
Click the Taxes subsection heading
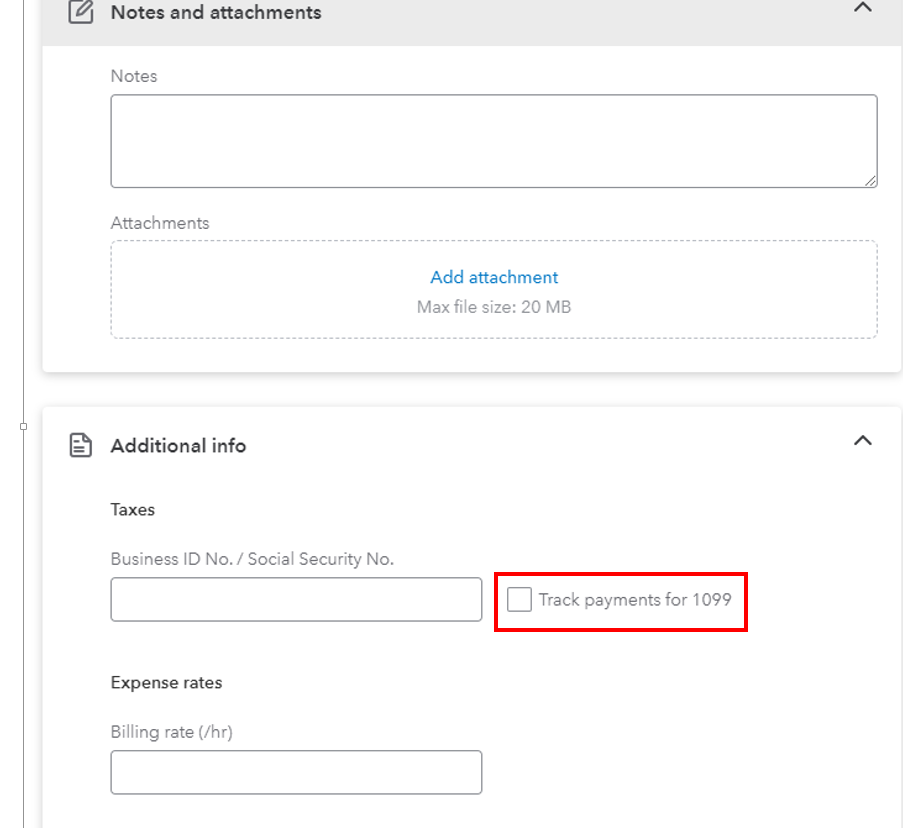[132, 510]
